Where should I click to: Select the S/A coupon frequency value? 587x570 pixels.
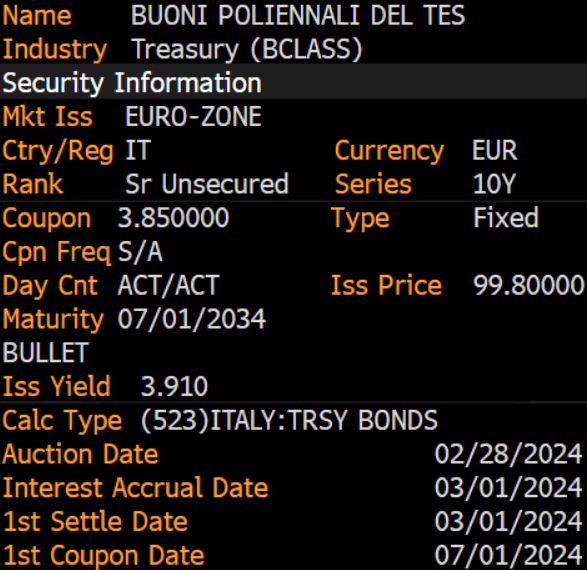[x=140, y=252]
